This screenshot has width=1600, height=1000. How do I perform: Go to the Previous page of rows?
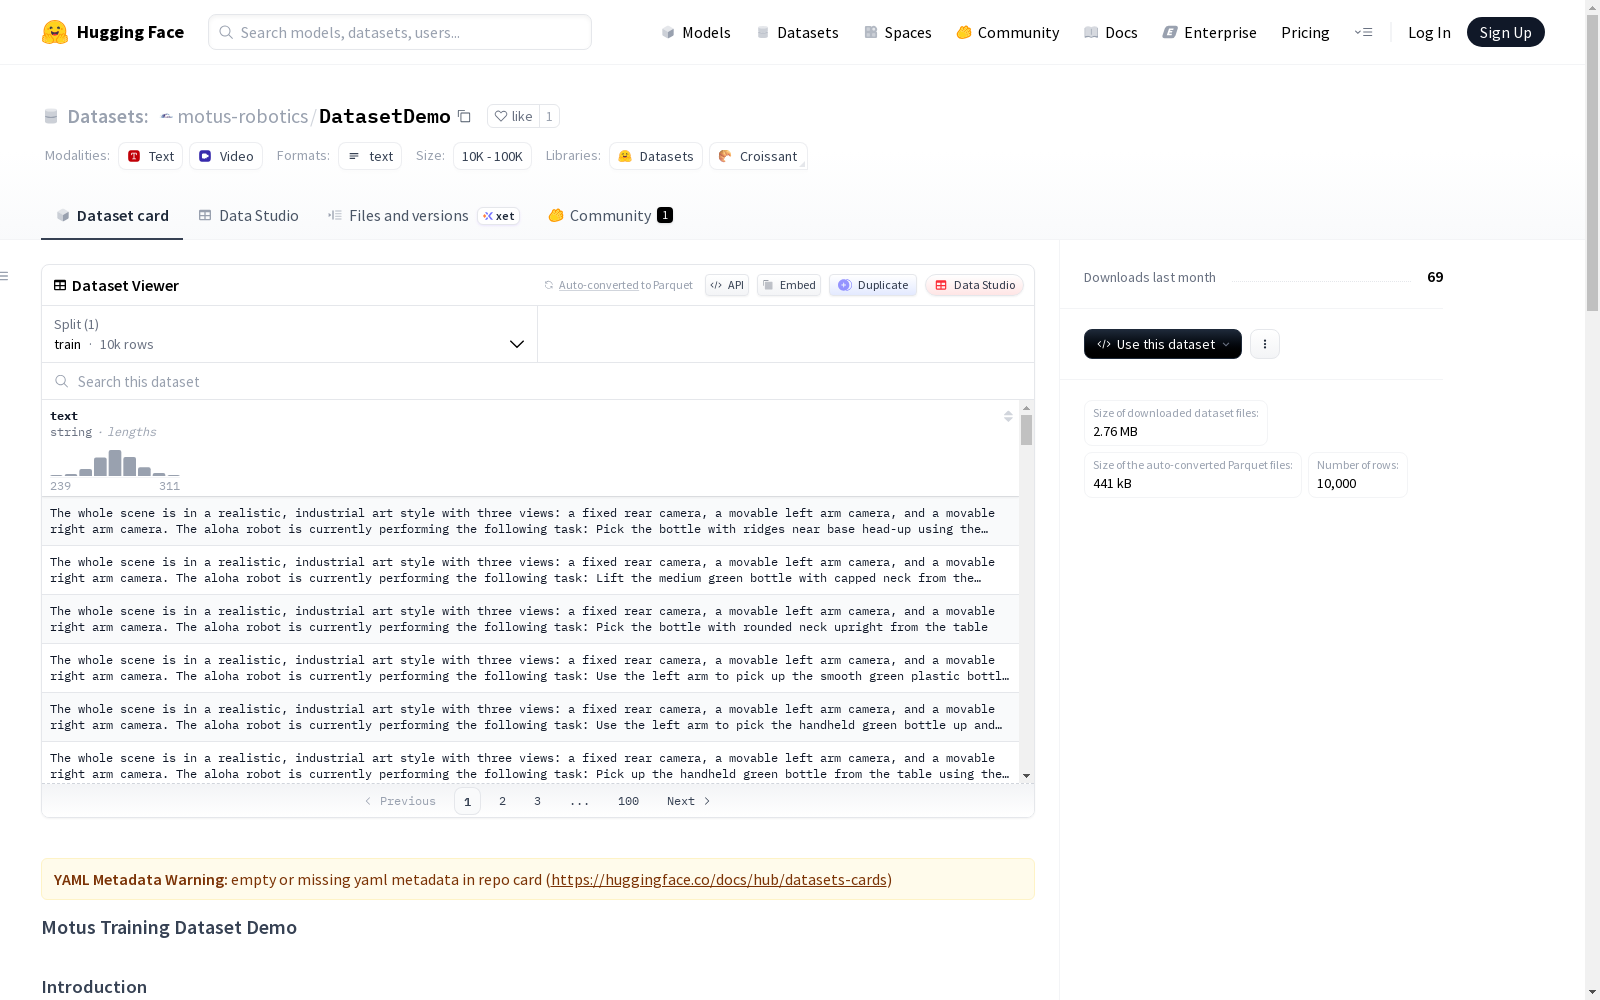[x=400, y=801]
